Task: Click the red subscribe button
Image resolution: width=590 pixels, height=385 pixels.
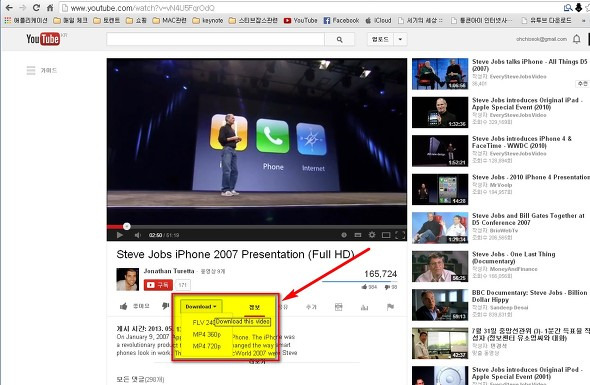Action: pyautogui.click(x=158, y=285)
